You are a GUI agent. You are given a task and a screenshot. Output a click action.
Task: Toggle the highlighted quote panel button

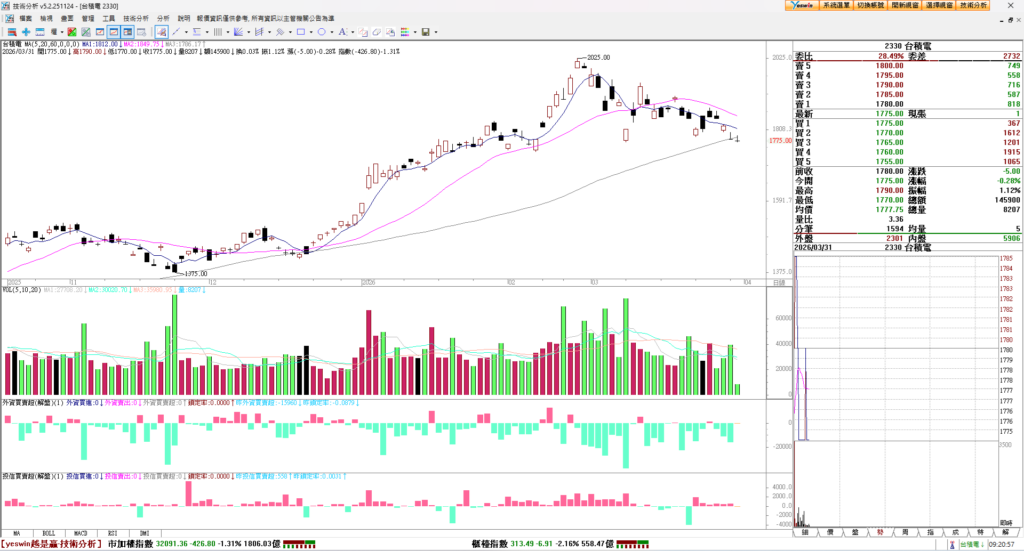[128, 32]
